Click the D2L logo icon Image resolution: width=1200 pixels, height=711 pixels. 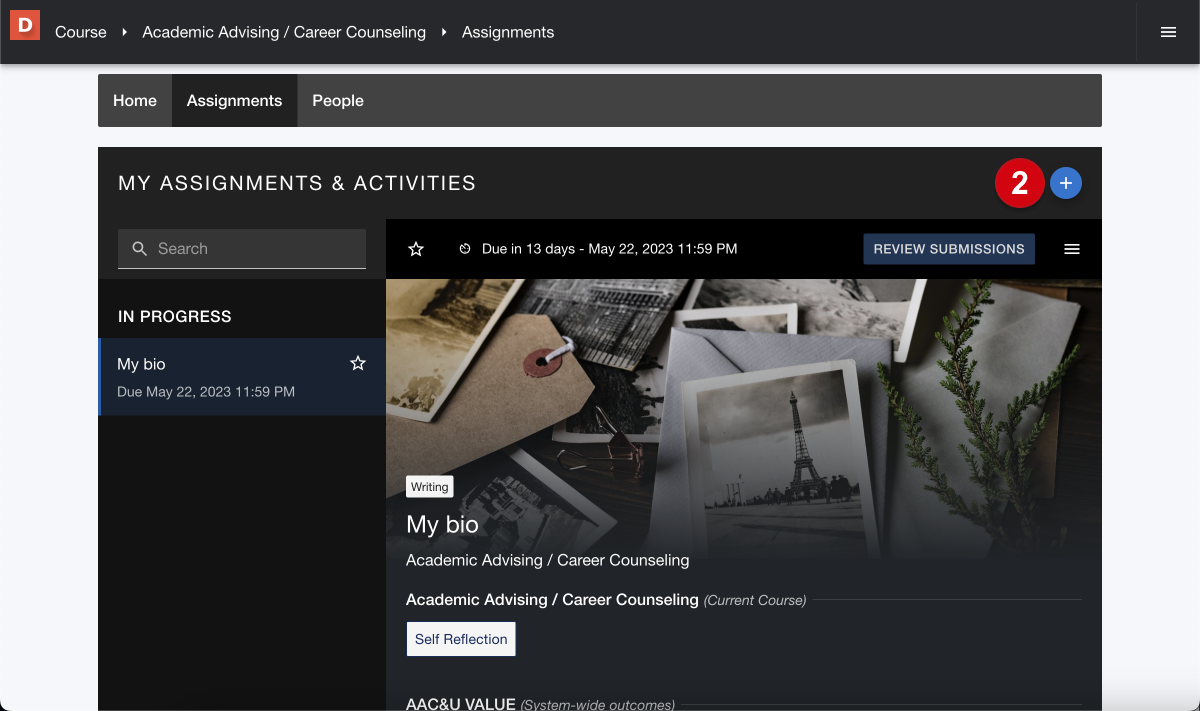coord(23,25)
